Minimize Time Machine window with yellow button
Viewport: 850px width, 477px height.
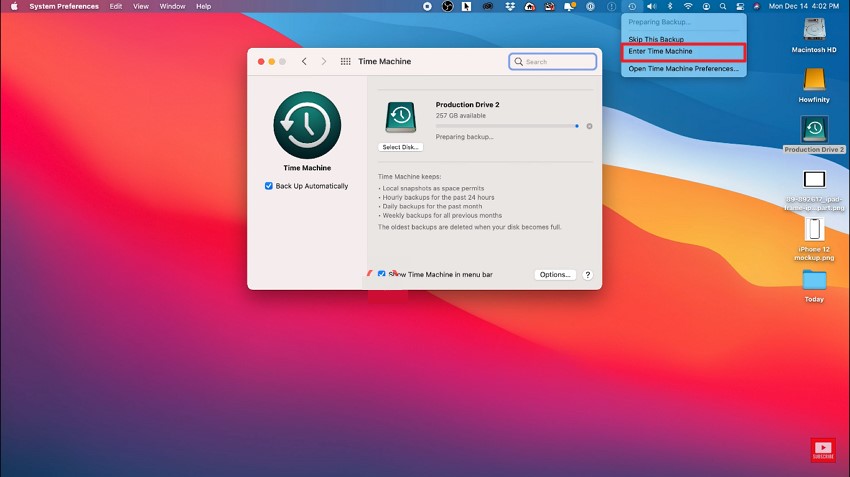[272, 62]
